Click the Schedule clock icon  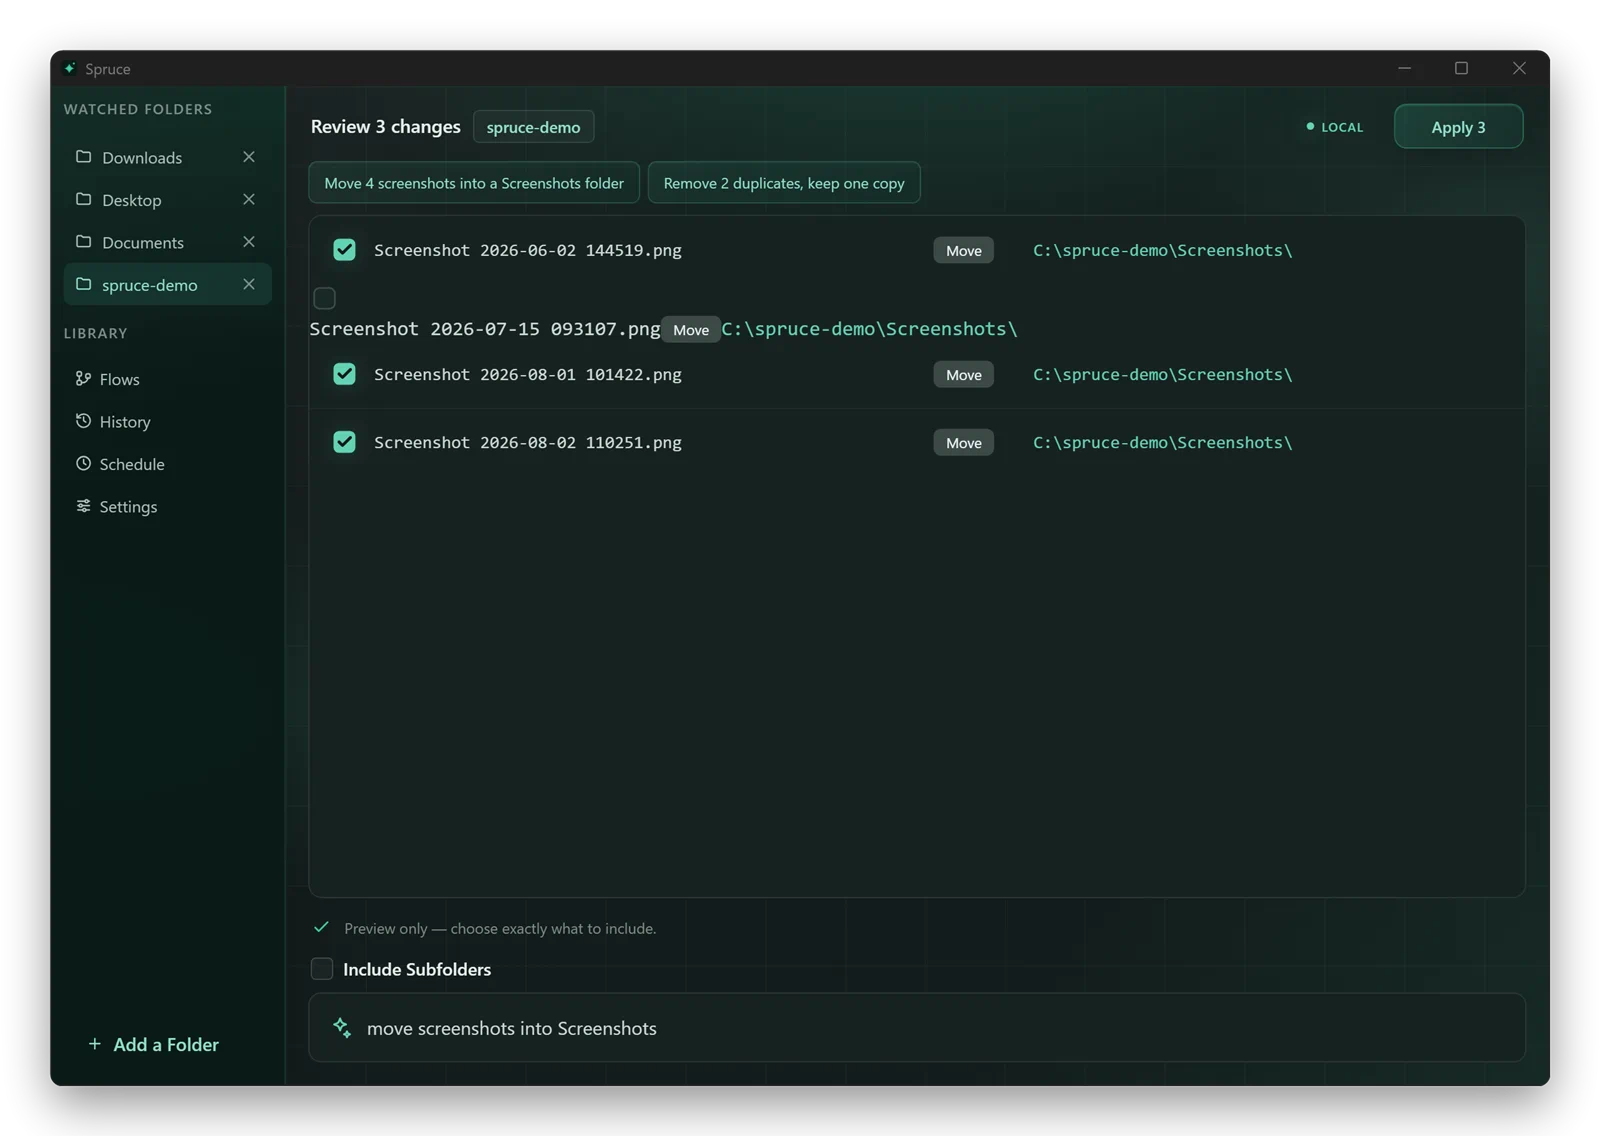click(83, 463)
